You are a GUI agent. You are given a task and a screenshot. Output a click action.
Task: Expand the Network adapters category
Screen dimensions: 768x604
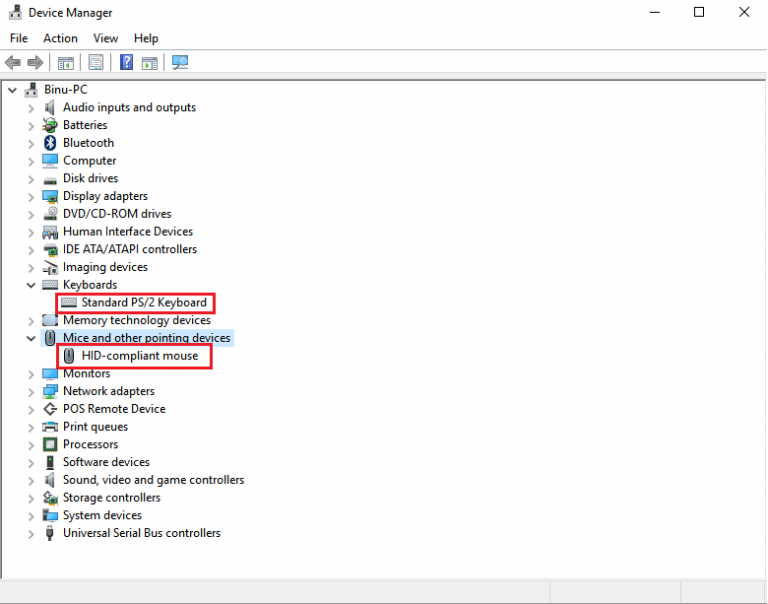coord(31,391)
